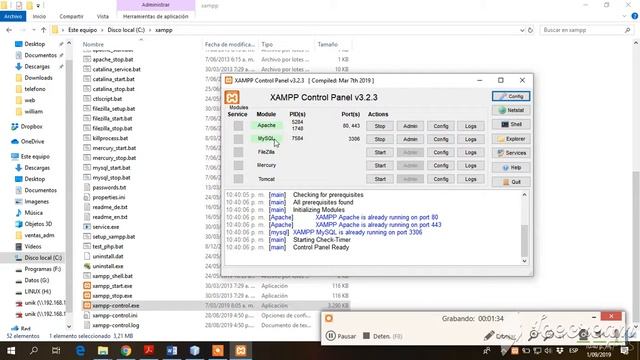Screen dimensions: 640x360
Task: Pause the screen recording with Pausar
Action: tap(341, 336)
